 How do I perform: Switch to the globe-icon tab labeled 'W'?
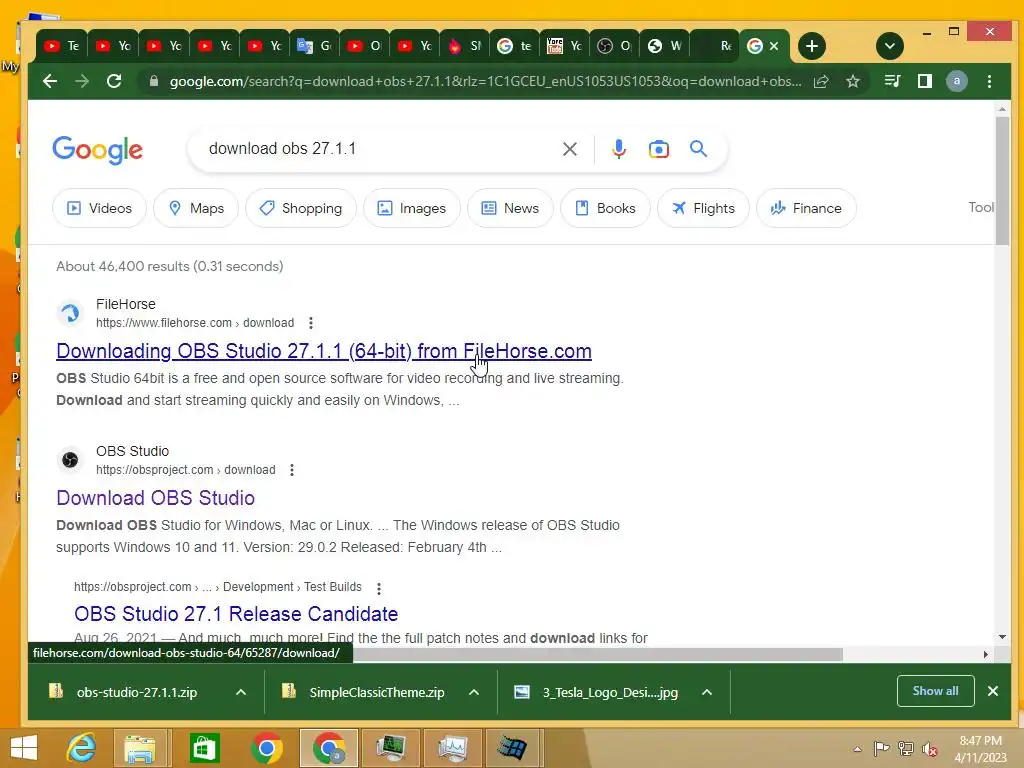pyautogui.click(x=664, y=46)
